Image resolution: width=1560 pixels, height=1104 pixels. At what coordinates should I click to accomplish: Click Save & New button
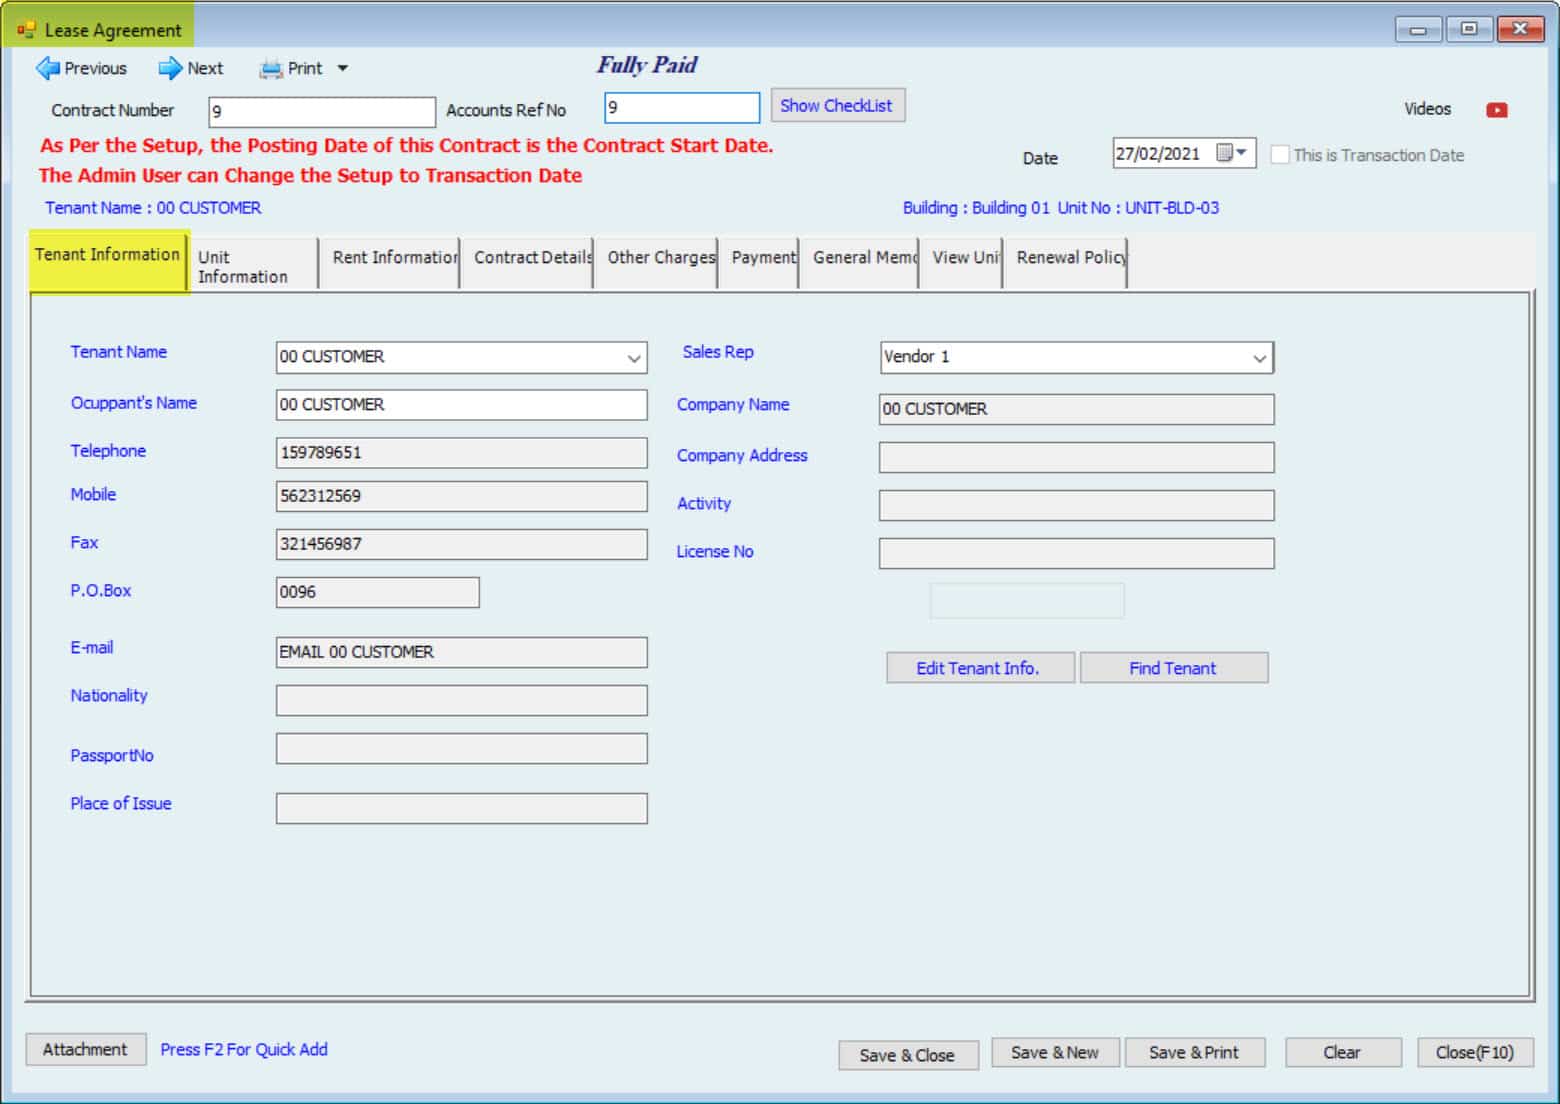(x=1055, y=1052)
